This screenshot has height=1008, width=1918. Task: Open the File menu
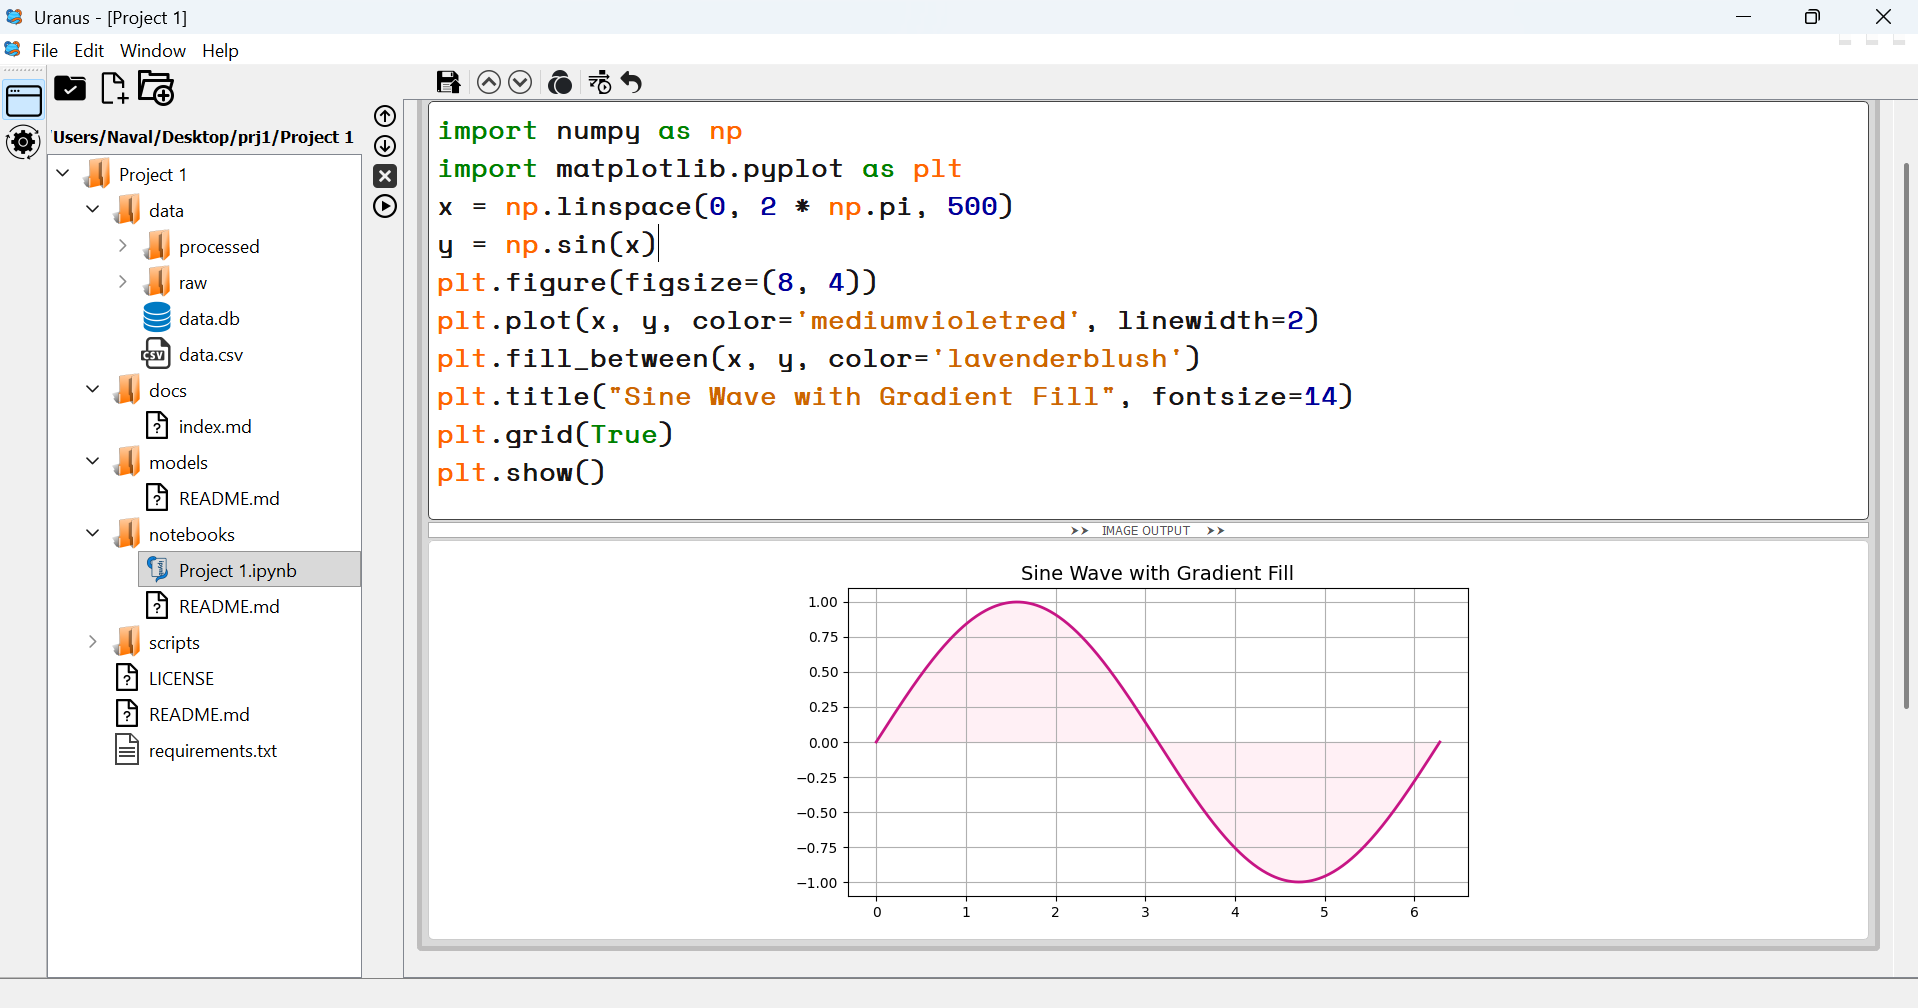point(45,50)
